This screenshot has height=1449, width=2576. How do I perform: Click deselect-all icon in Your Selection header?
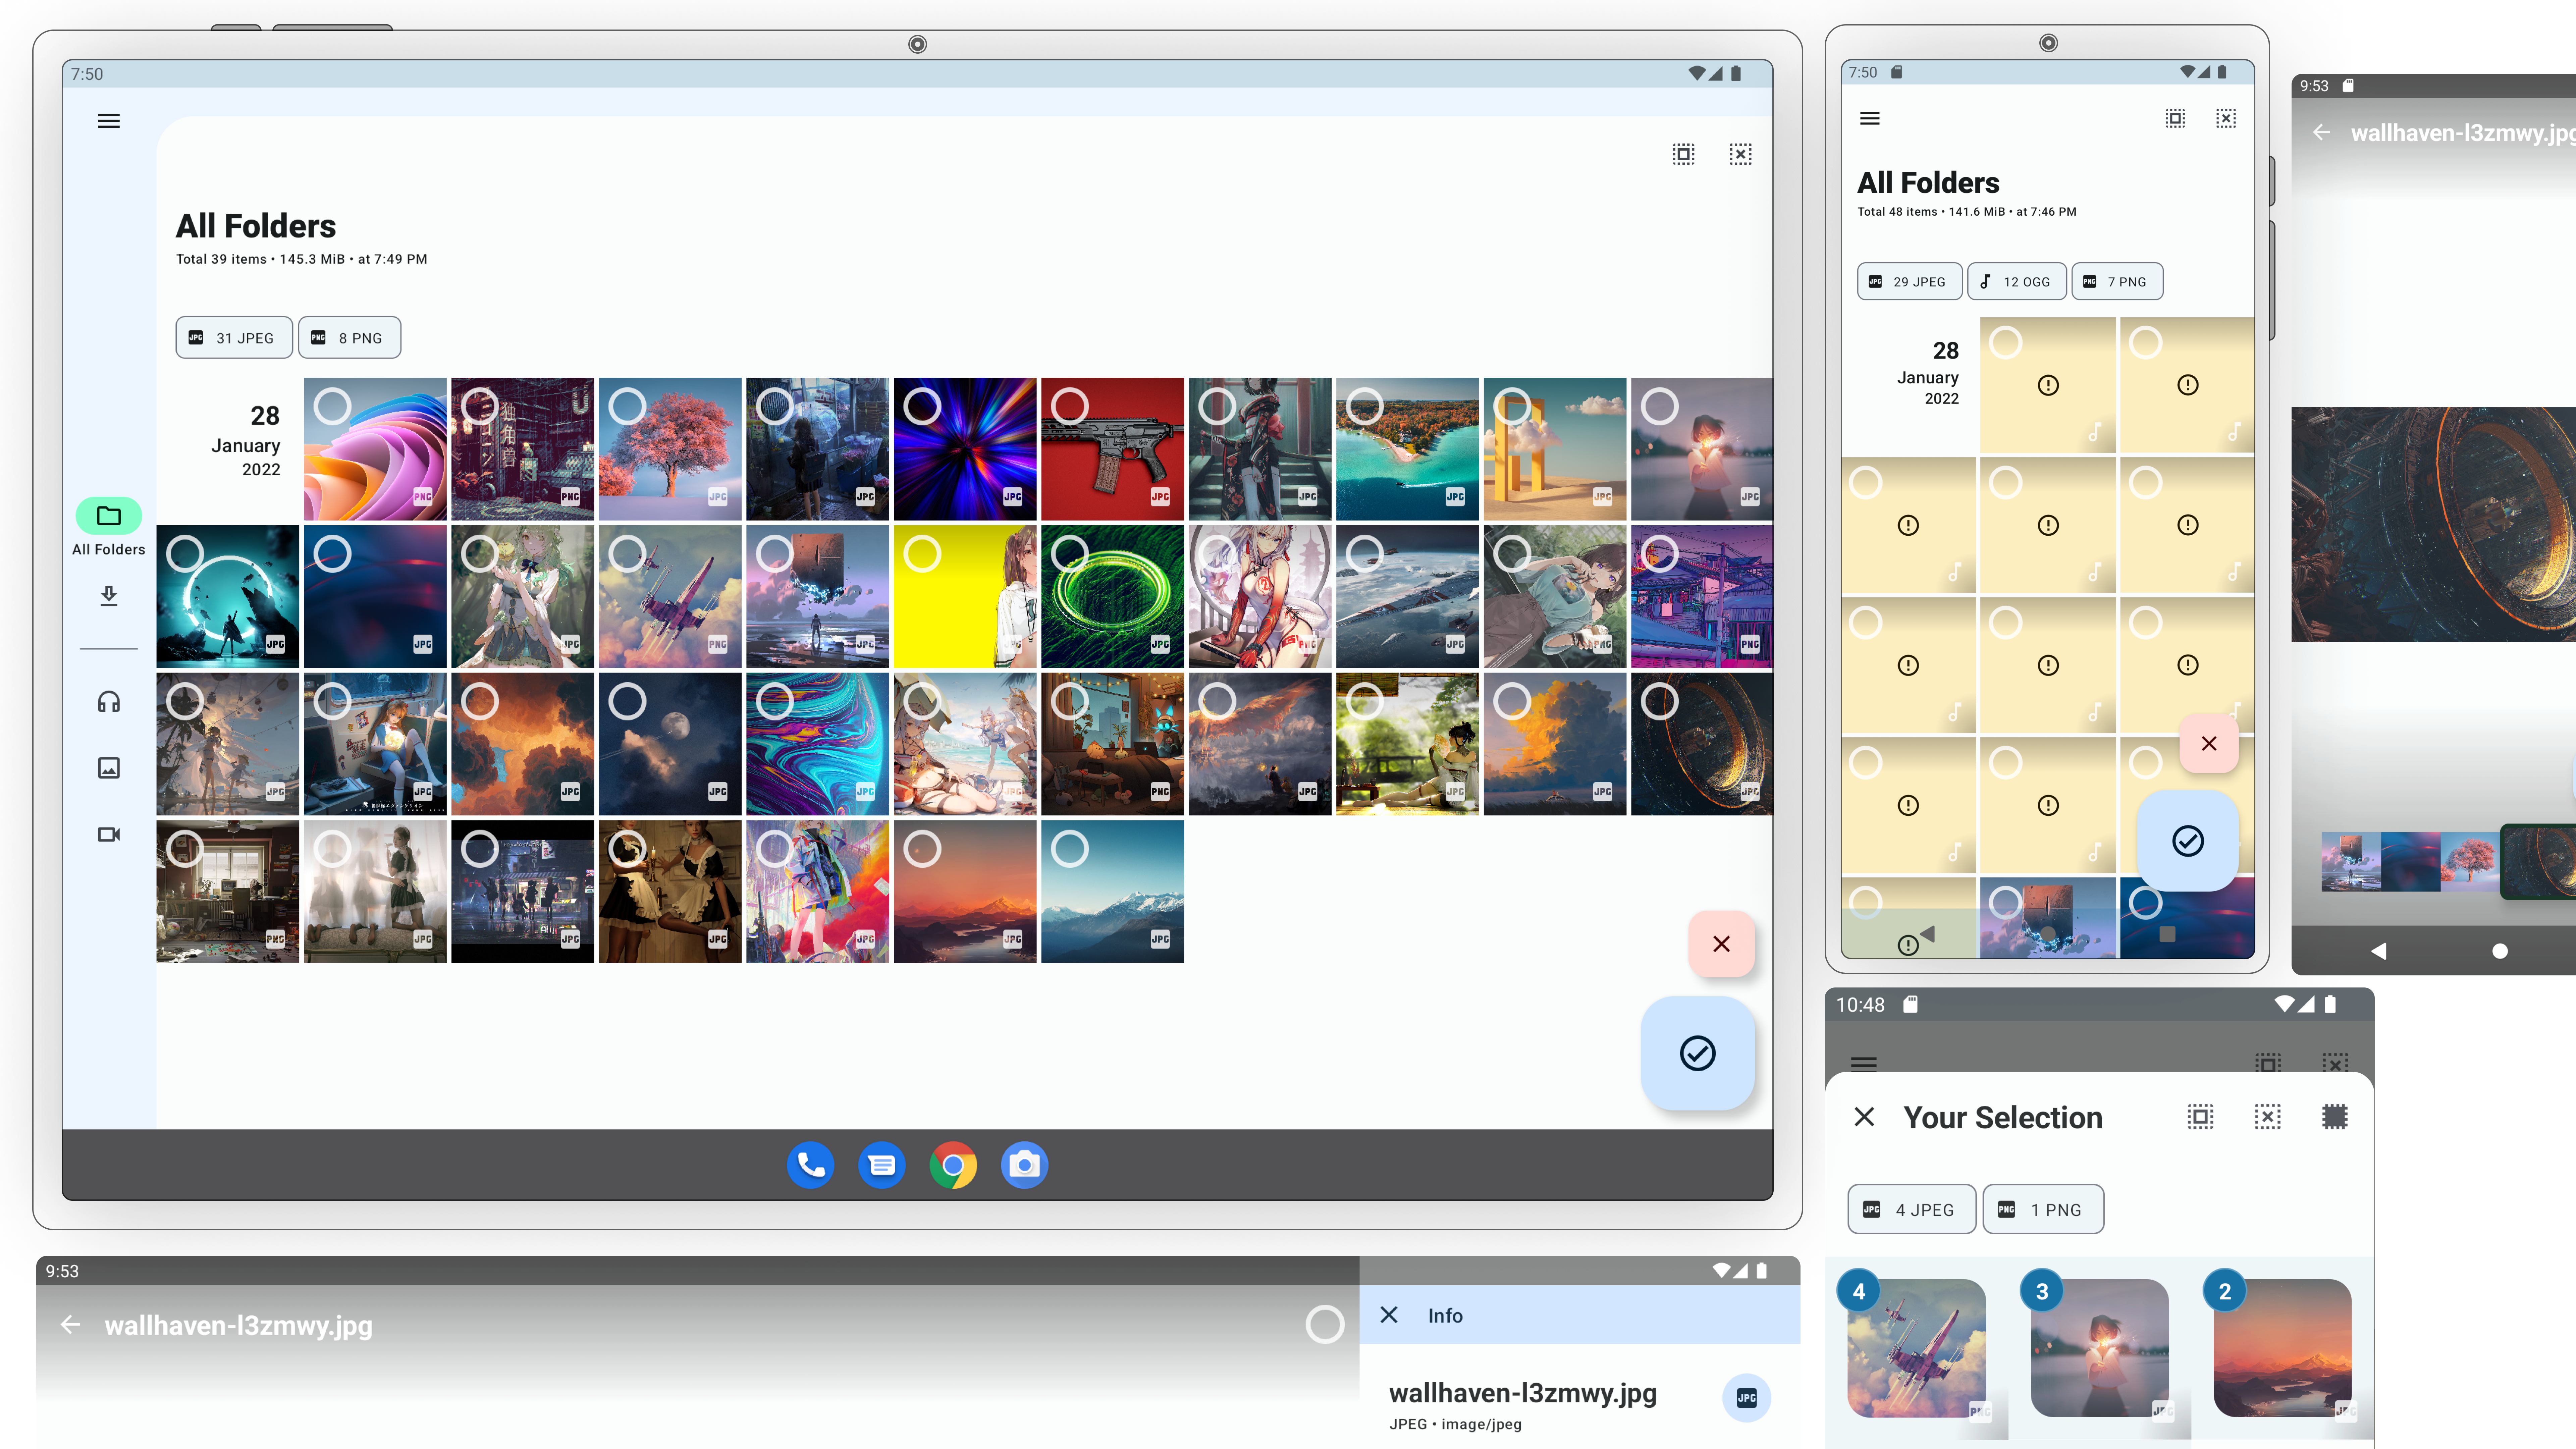click(2268, 1117)
